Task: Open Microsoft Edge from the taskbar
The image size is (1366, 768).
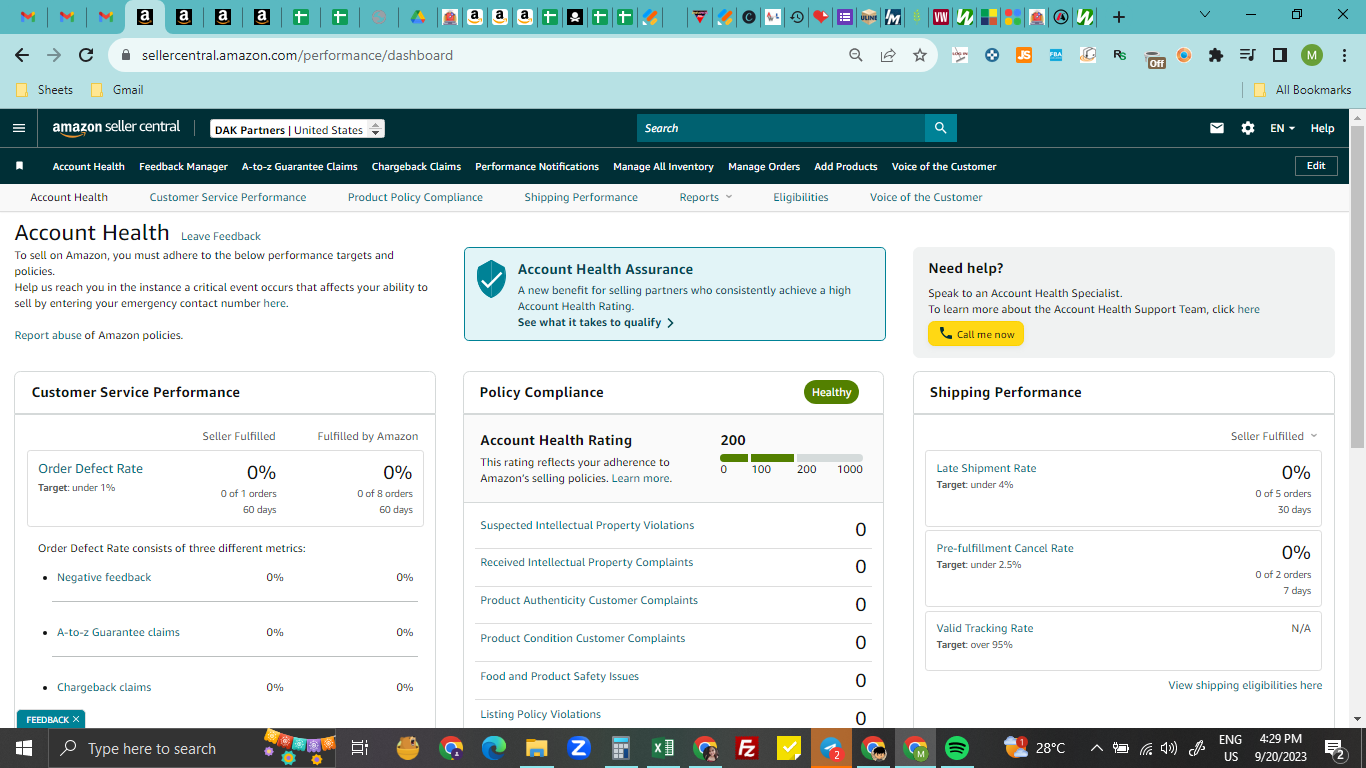Action: point(493,748)
